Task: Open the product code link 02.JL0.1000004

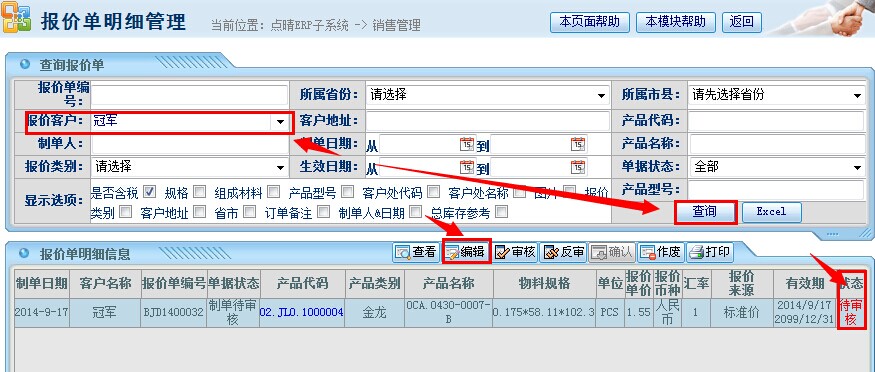Action: point(301,312)
